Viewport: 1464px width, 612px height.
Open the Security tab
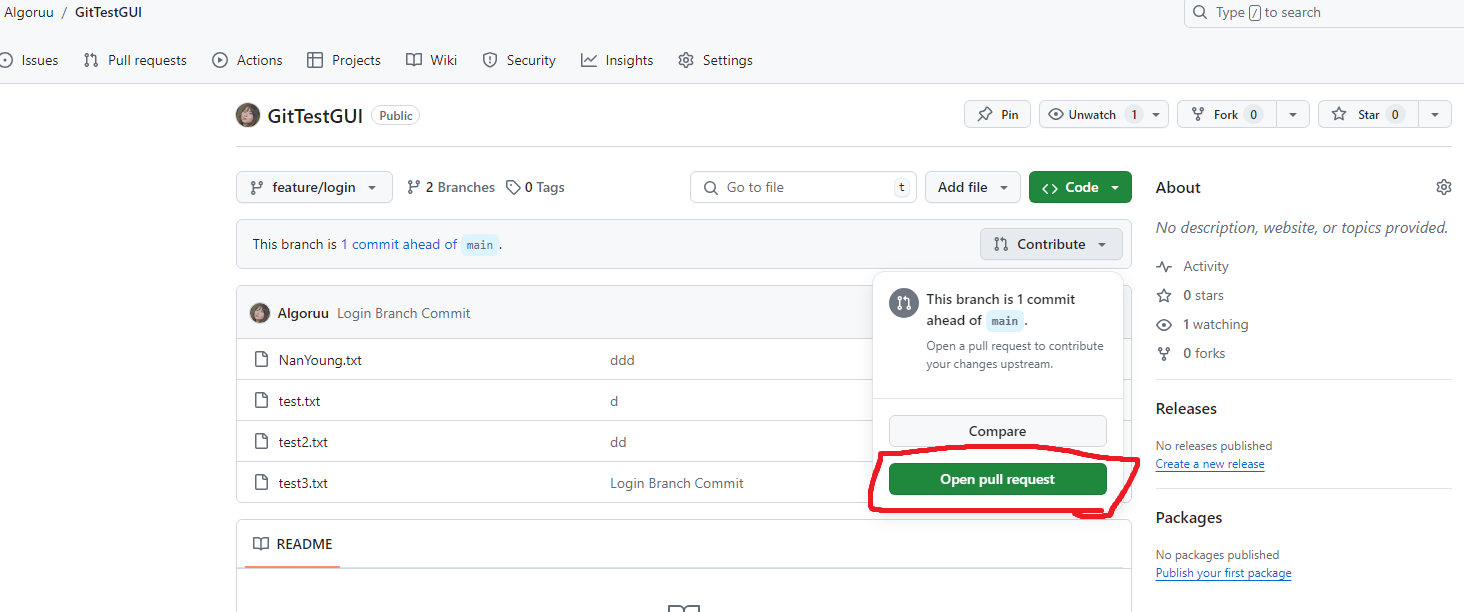pos(518,60)
